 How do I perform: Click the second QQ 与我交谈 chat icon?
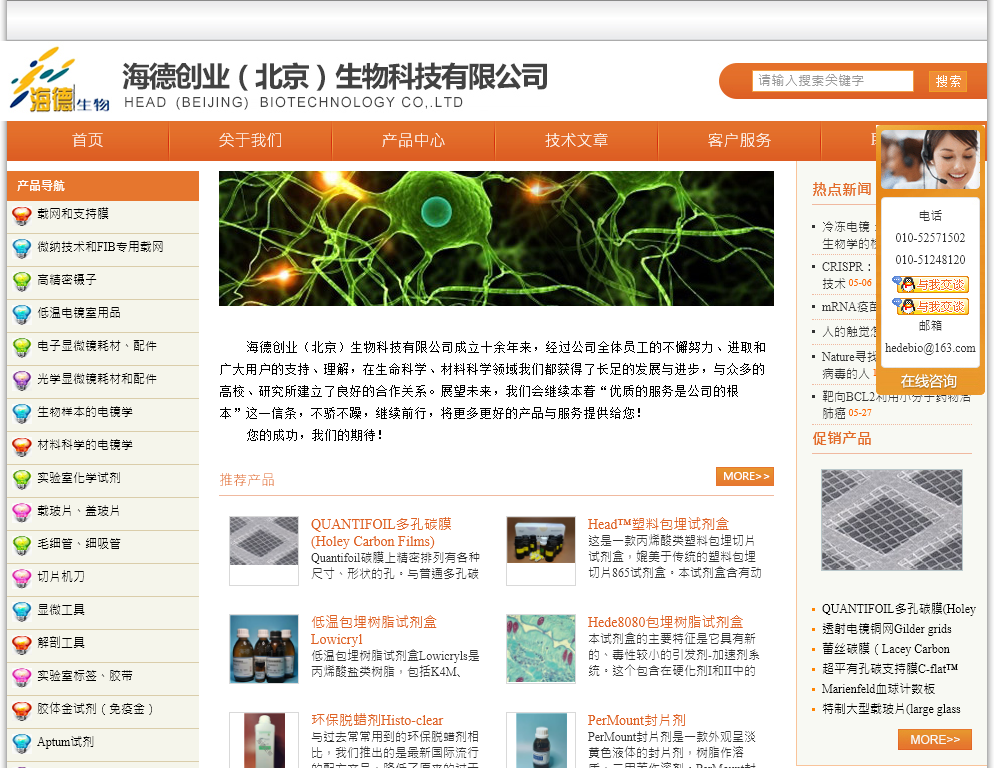pos(930,307)
